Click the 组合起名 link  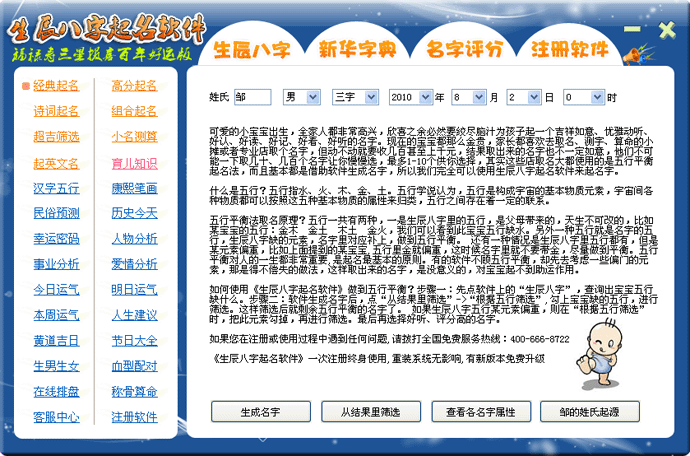[x=134, y=111]
